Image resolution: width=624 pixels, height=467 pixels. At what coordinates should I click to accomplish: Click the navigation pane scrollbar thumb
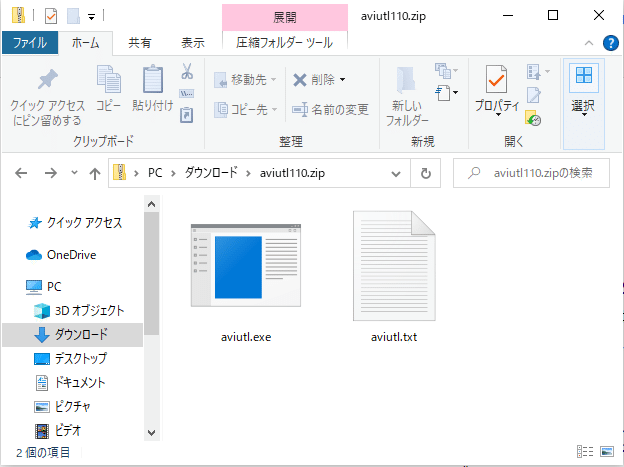(x=151, y=274)
